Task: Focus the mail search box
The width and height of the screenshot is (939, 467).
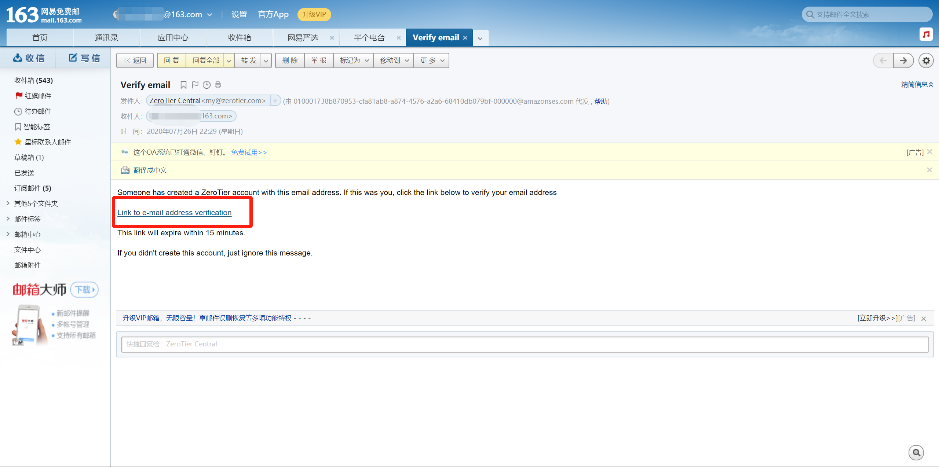Action: tap(865, 14)
